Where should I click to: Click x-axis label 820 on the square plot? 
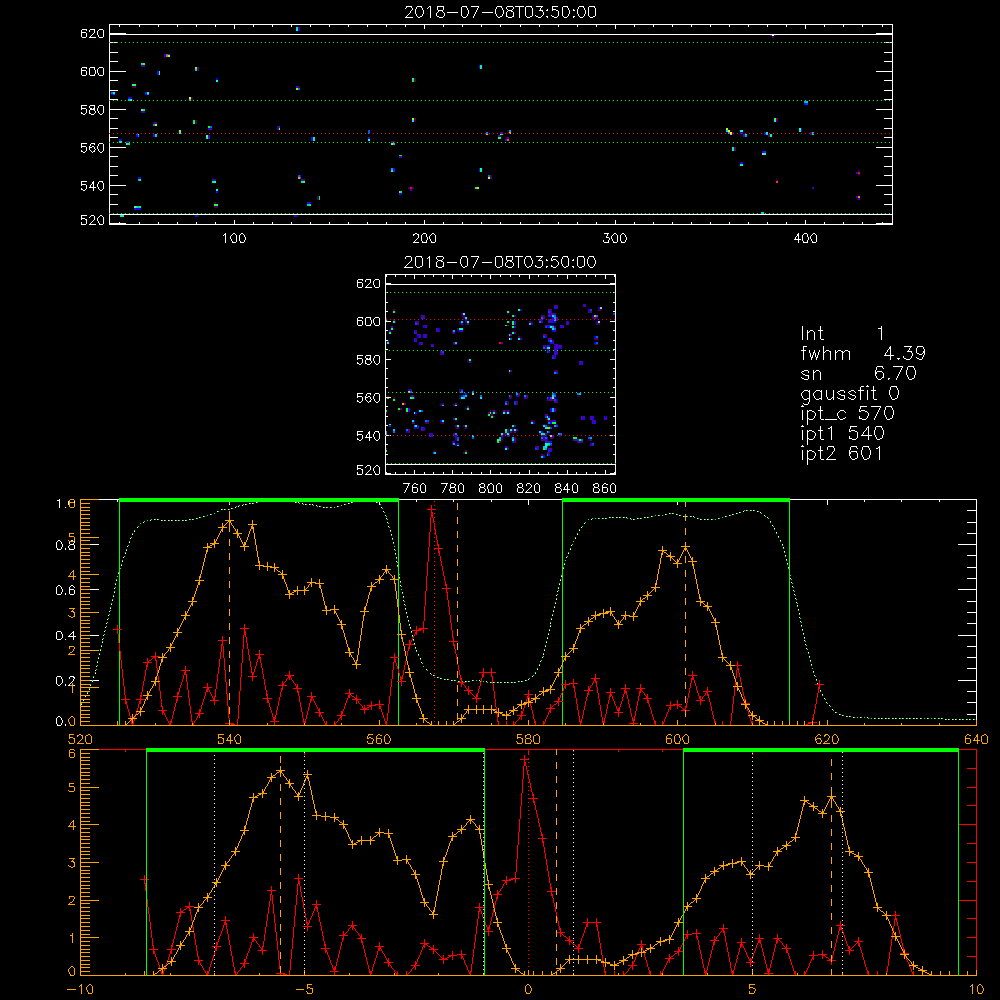coord(529,489)
